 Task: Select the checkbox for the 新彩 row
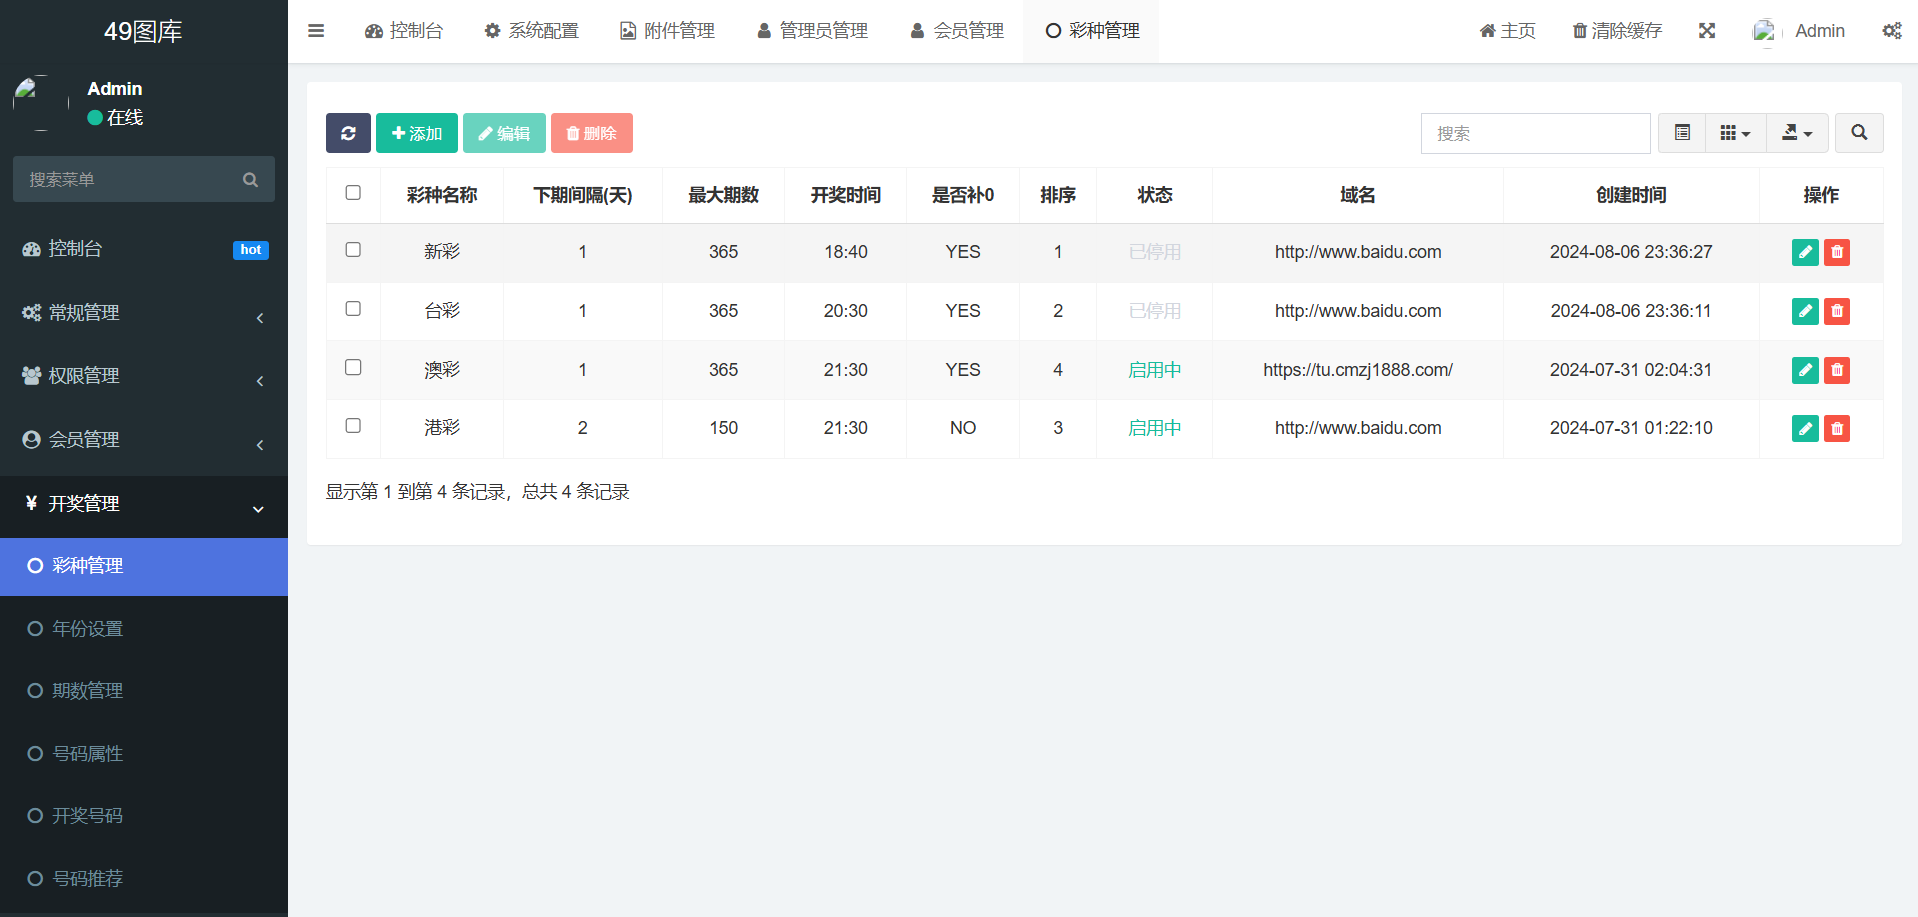click(x=353, y=250)
